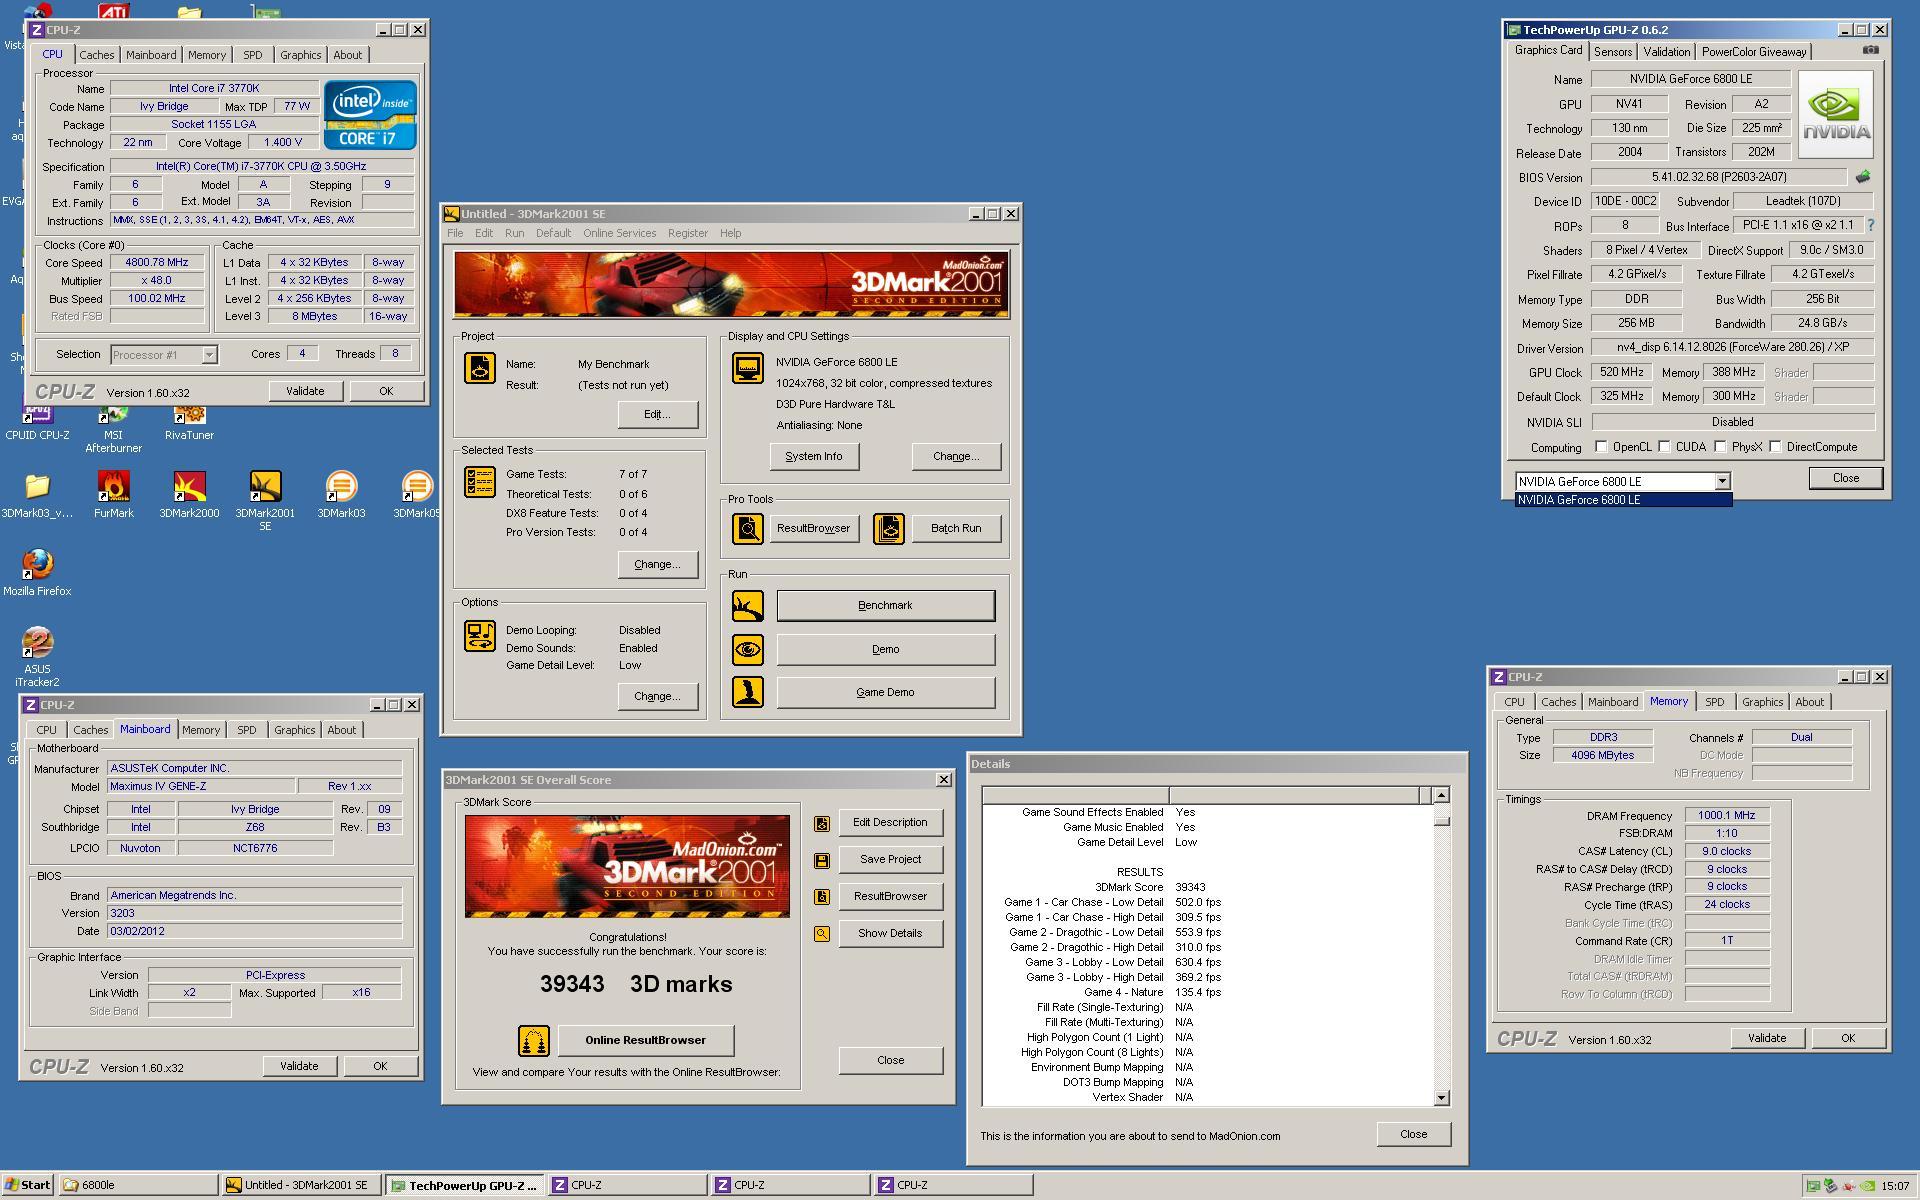Open the 3DMark03 desktop icon
This screenshot has height=1200, width=1920.
(341, 495)
